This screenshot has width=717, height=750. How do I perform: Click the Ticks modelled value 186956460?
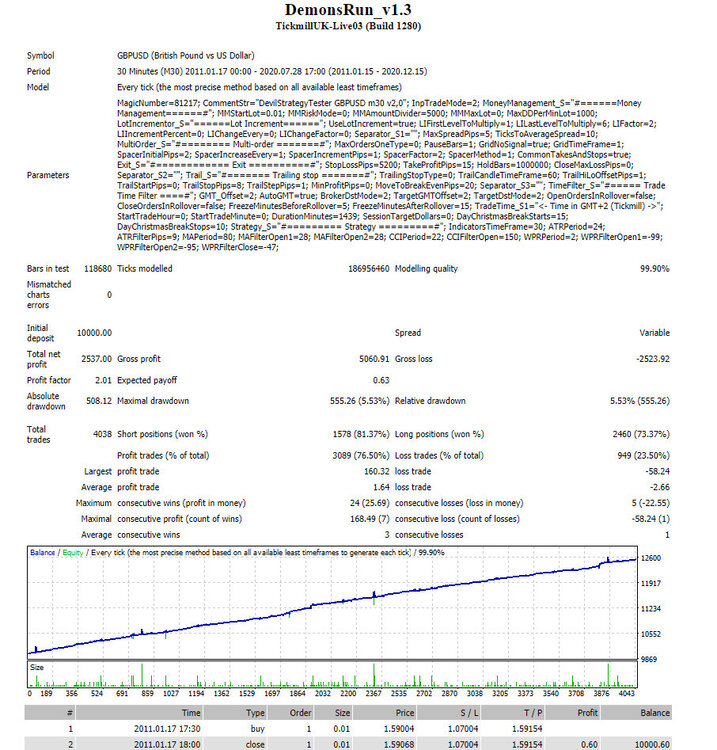pyautogui.click(x=368, y=269)
